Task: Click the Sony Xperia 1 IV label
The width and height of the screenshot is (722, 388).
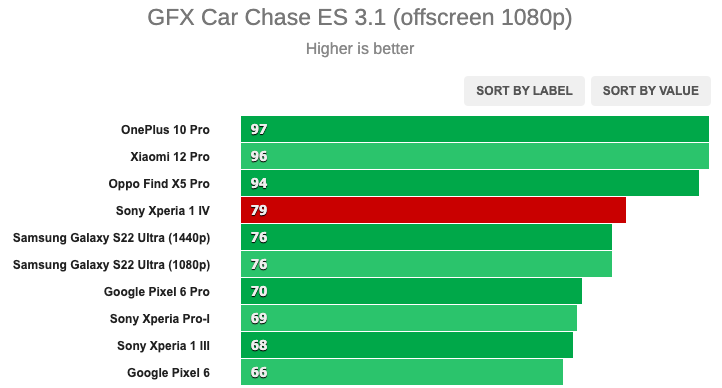Action: (x=163, y=211)
